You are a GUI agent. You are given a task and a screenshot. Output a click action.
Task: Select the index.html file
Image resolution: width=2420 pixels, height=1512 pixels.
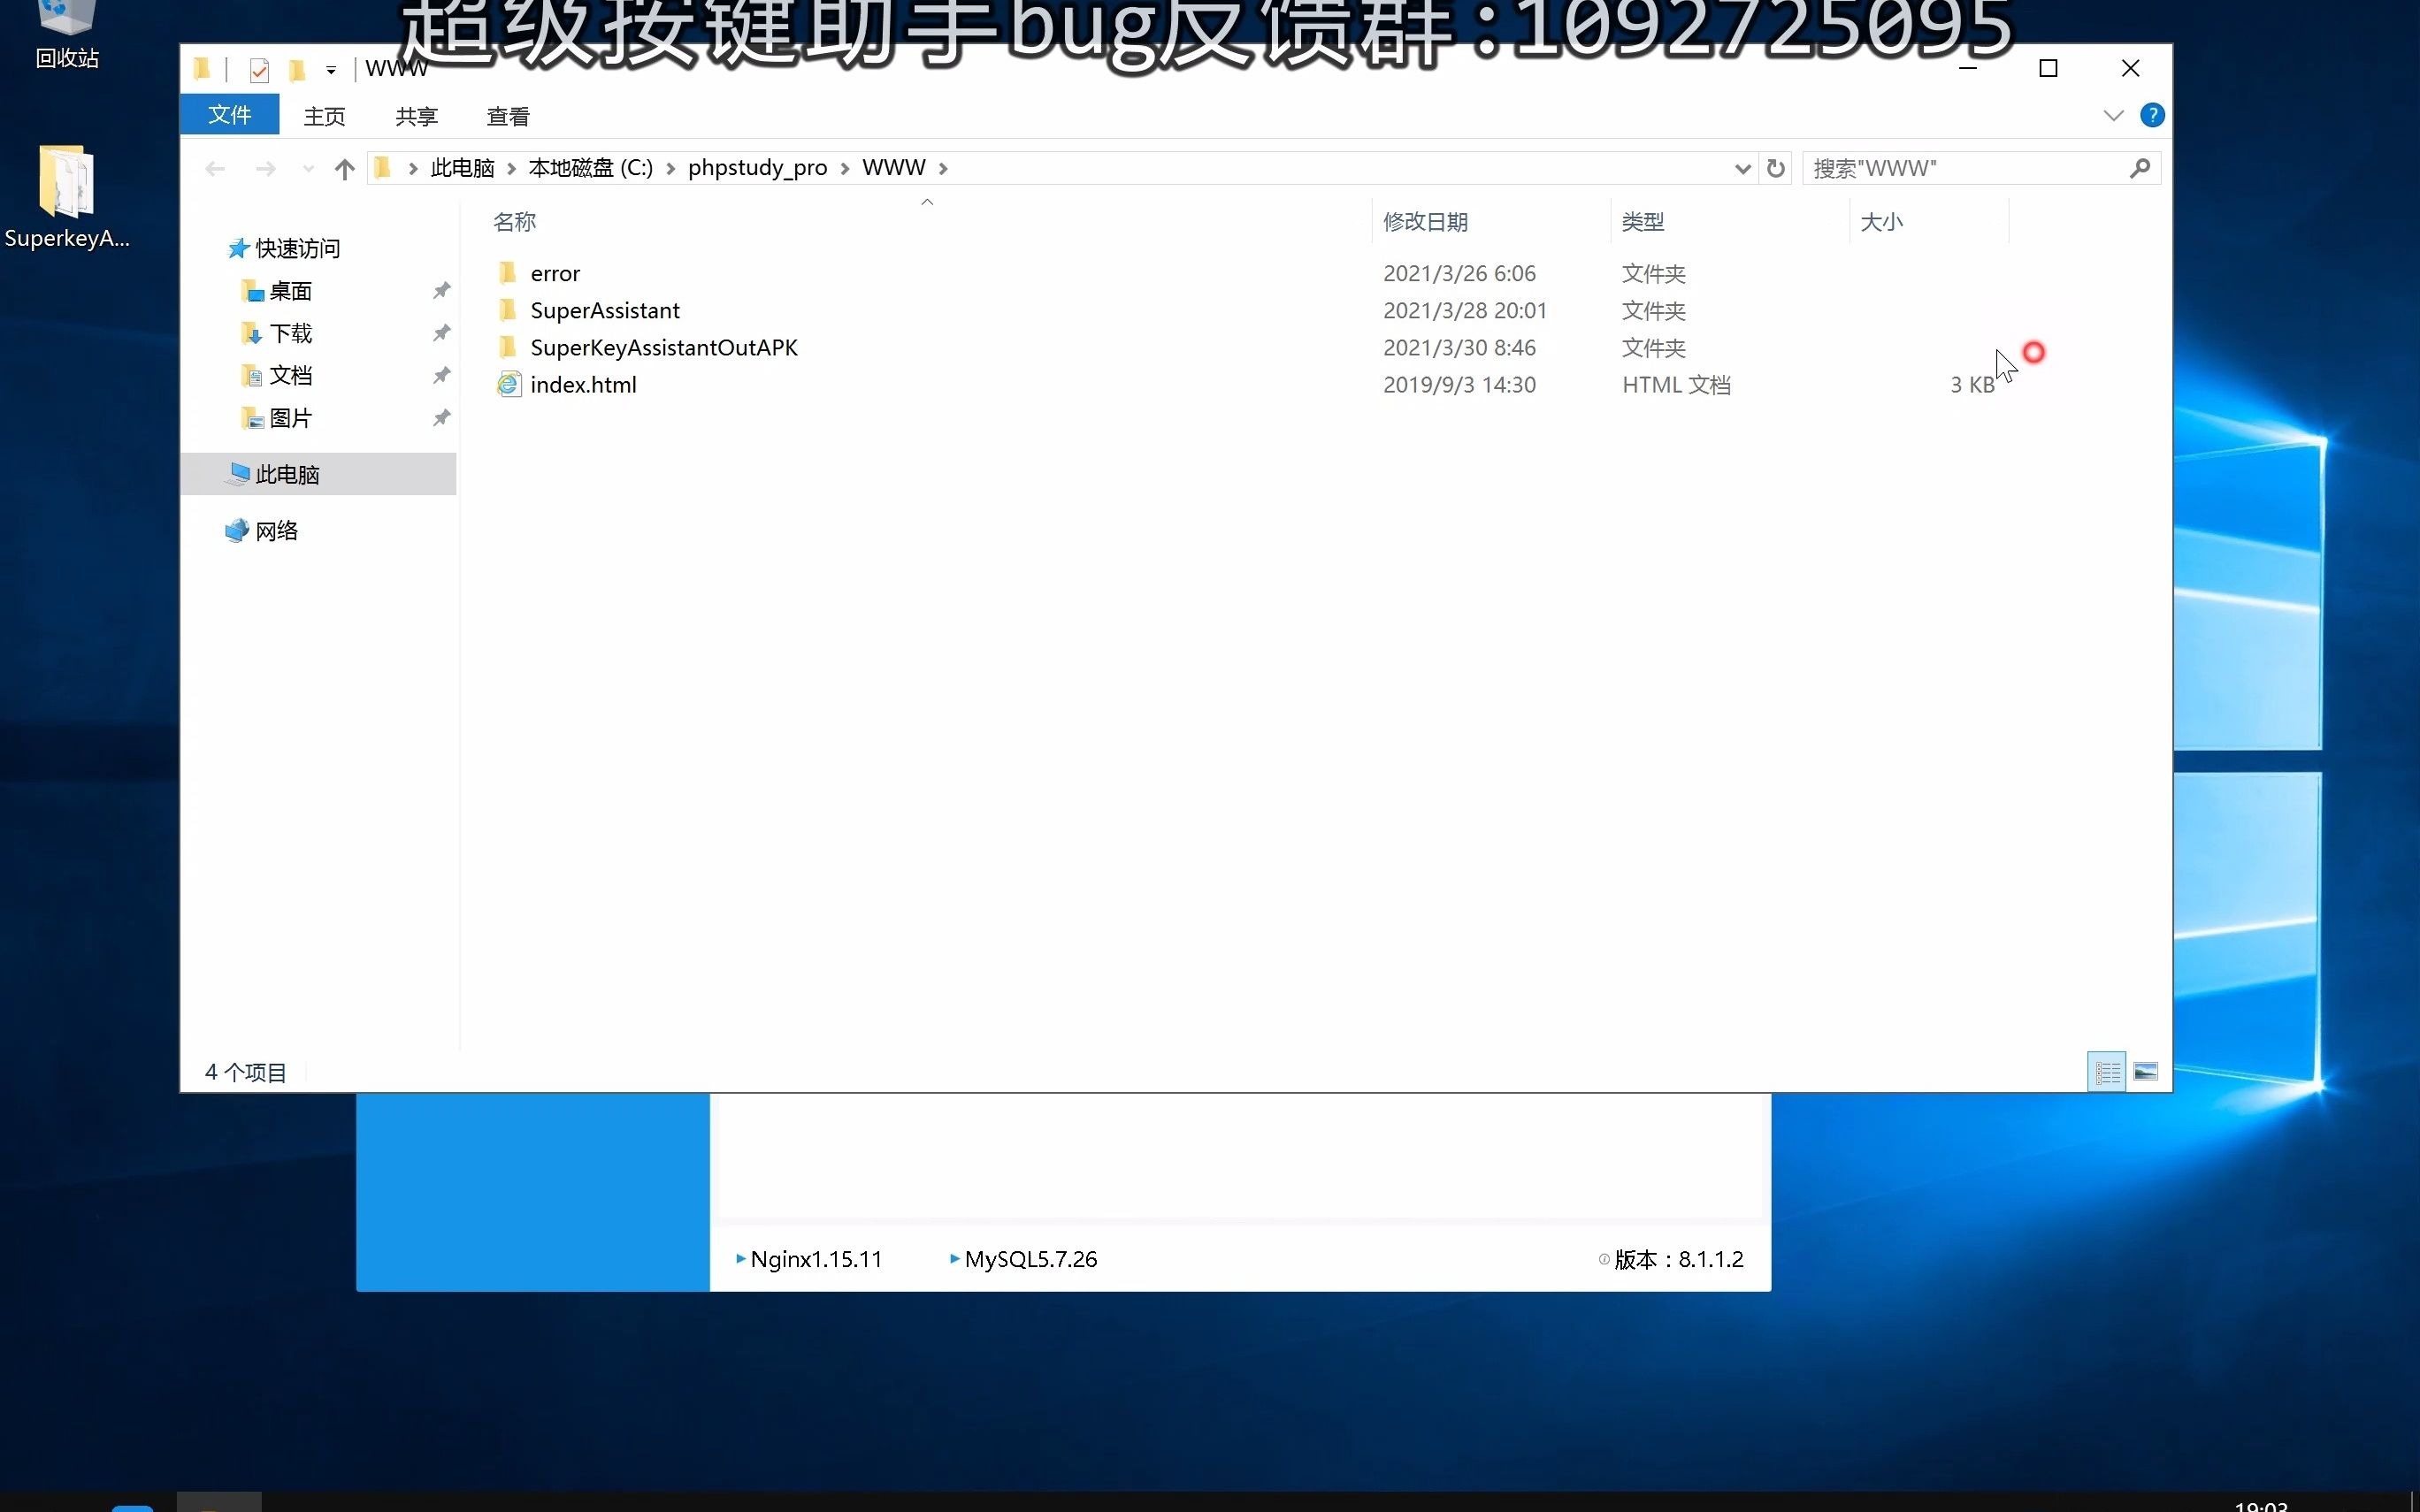point(583,384)
